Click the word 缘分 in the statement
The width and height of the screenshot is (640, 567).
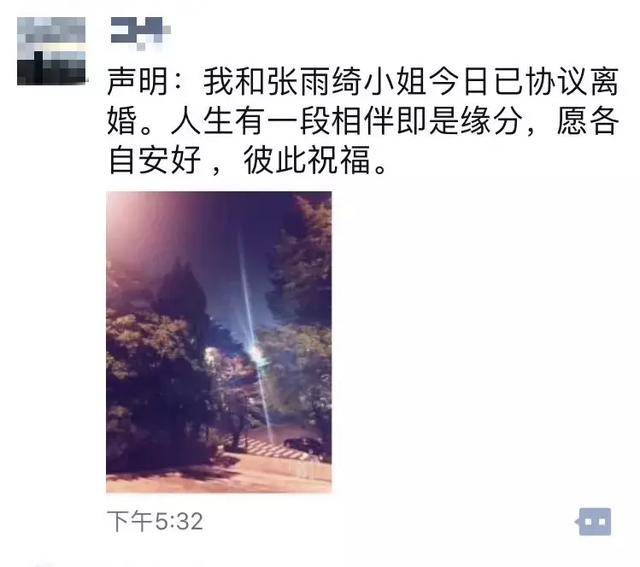click(x=492, y=121)
